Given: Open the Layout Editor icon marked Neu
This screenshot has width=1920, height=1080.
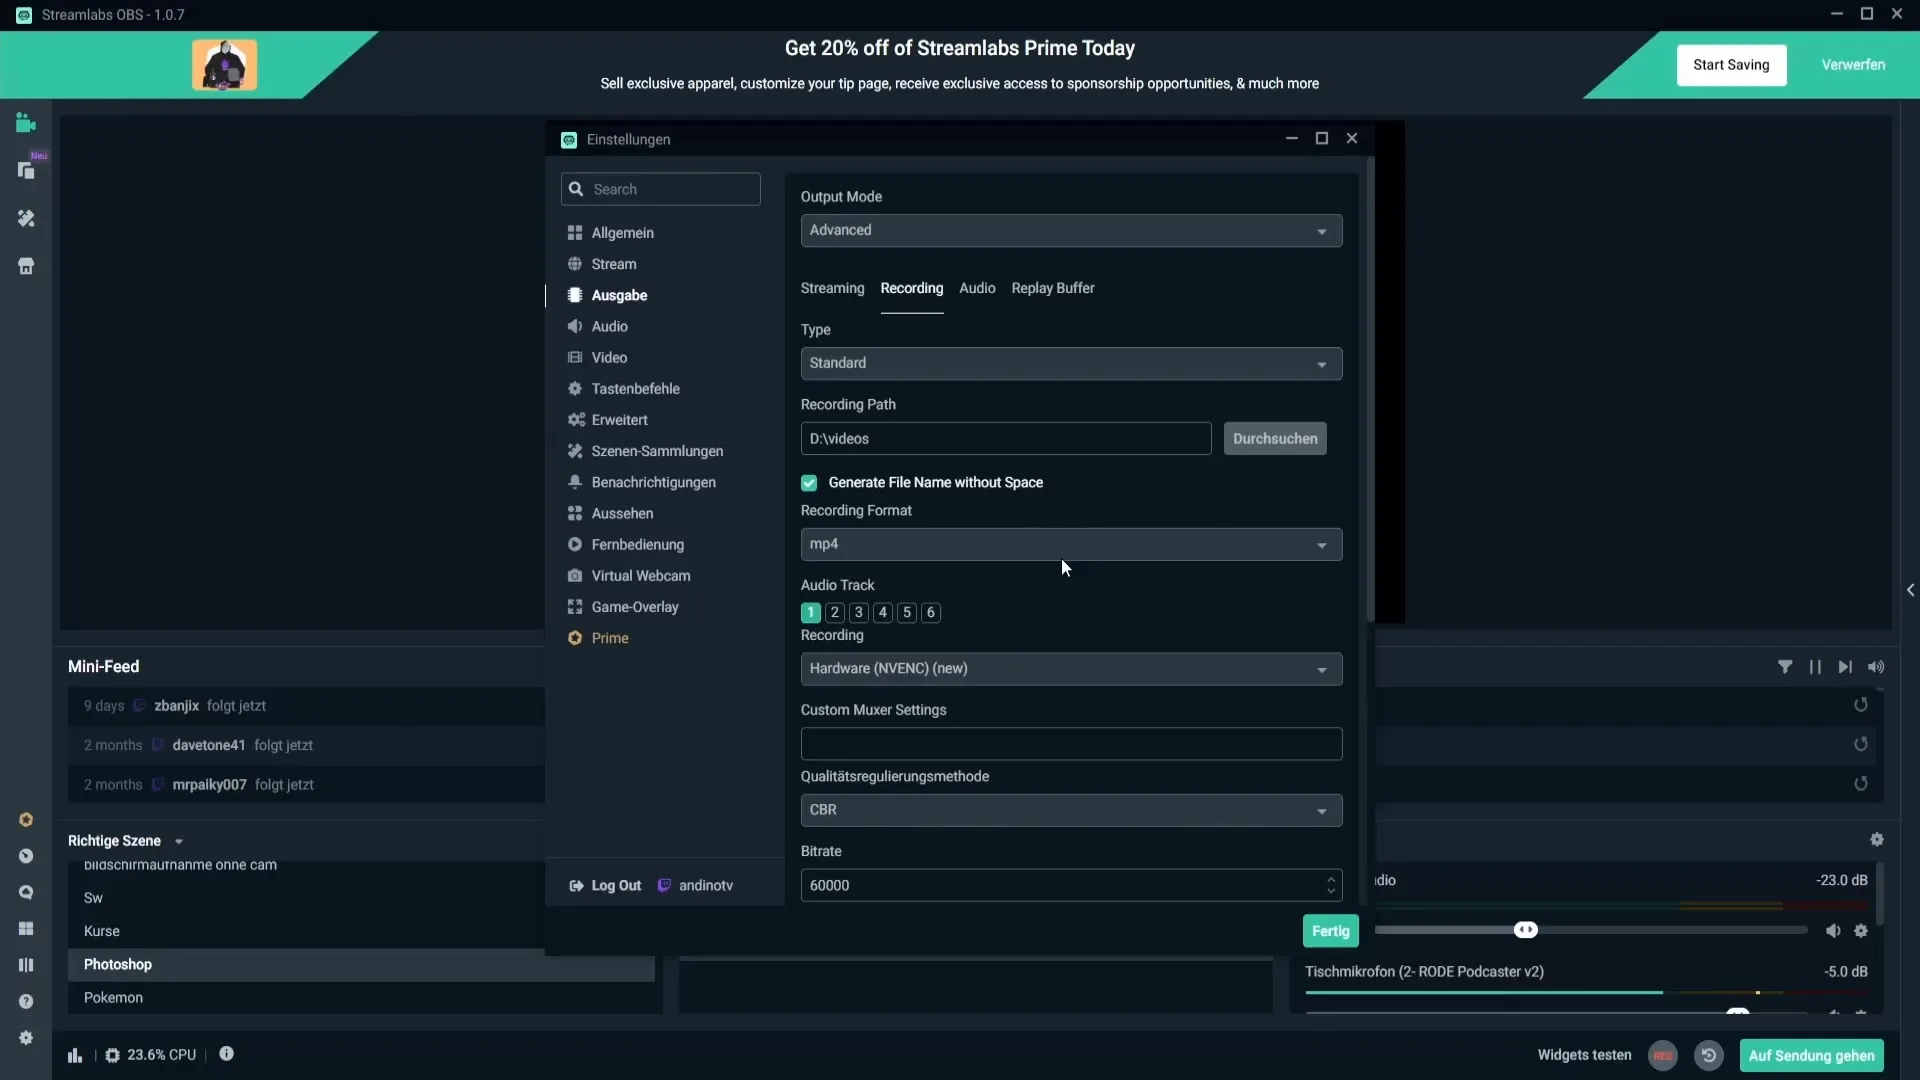Looking at the screenshot, I should click(x=26, y=171).
